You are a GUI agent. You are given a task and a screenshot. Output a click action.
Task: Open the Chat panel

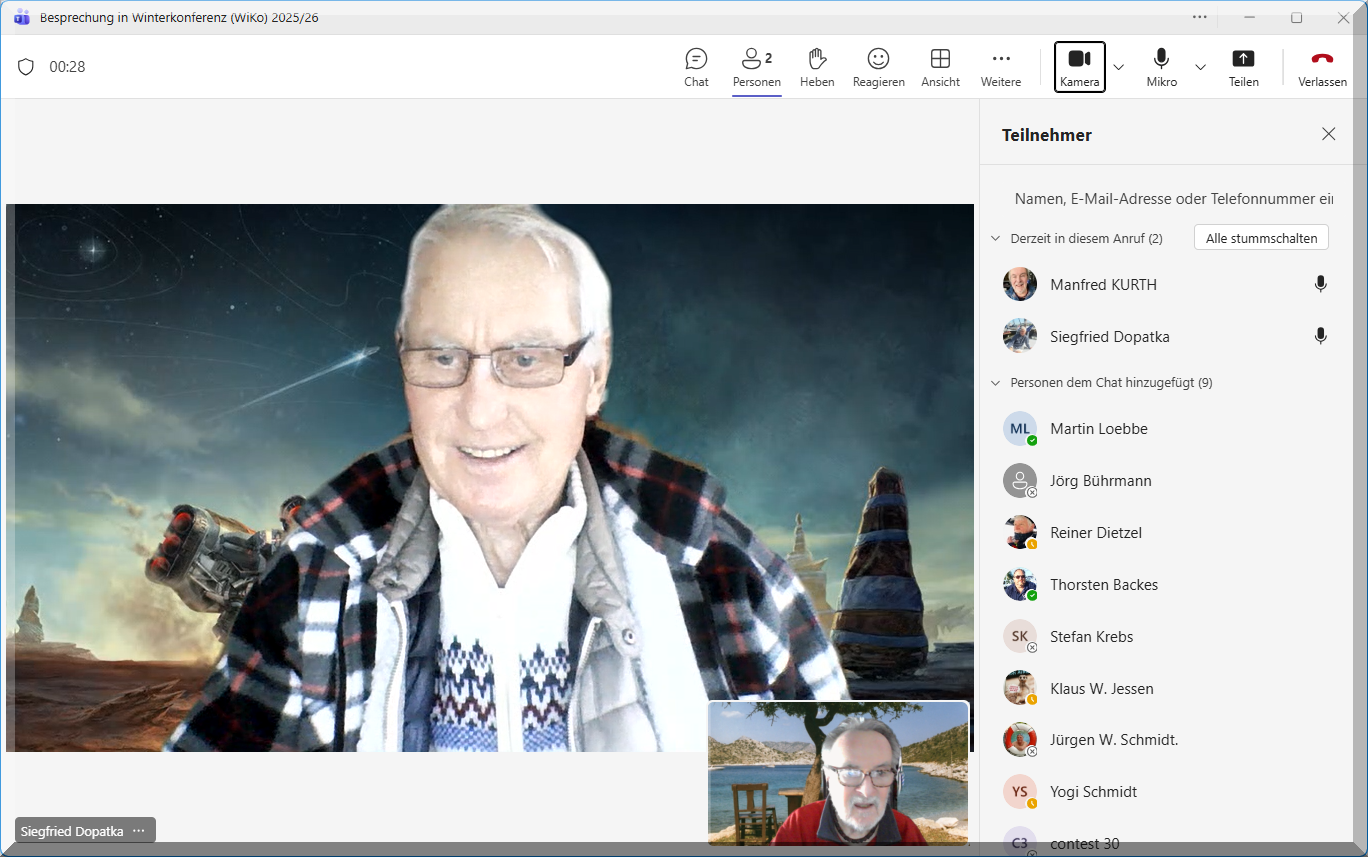696,67
